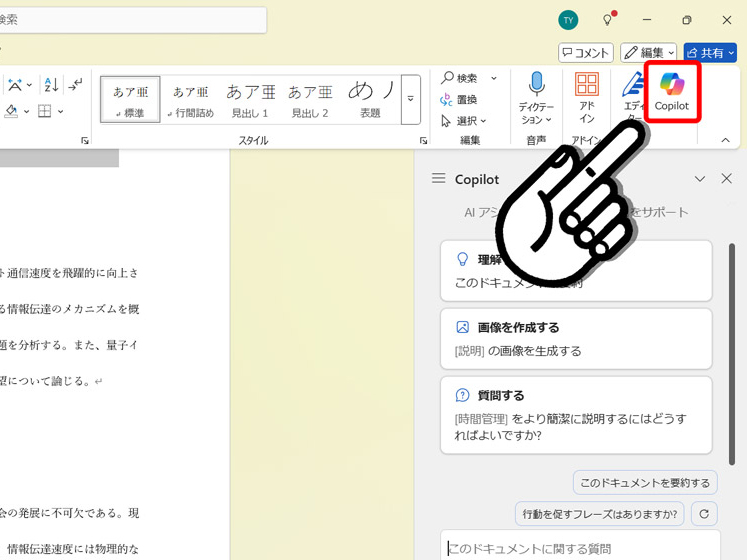Expand the 検索 dropdown arrow
Image resolution: width=747 pixels, height=560 pixels.
[494, 78]
